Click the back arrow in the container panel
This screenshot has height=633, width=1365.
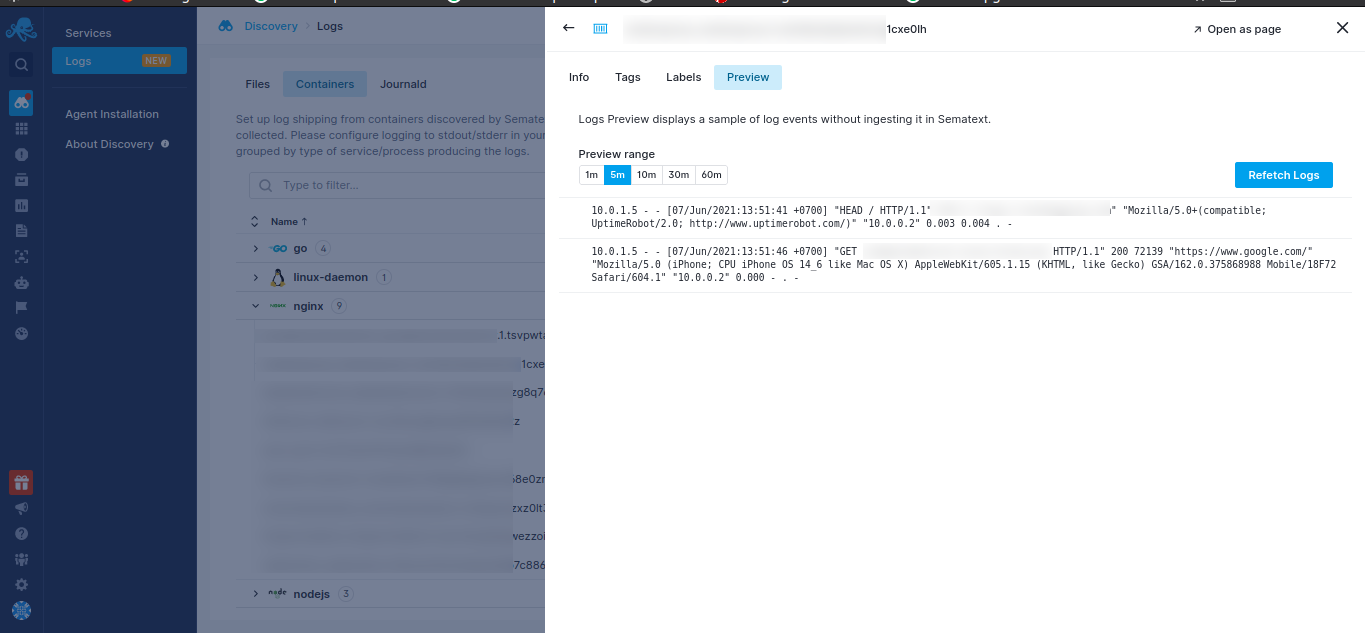pyautogui.click(x=569, y=28)
